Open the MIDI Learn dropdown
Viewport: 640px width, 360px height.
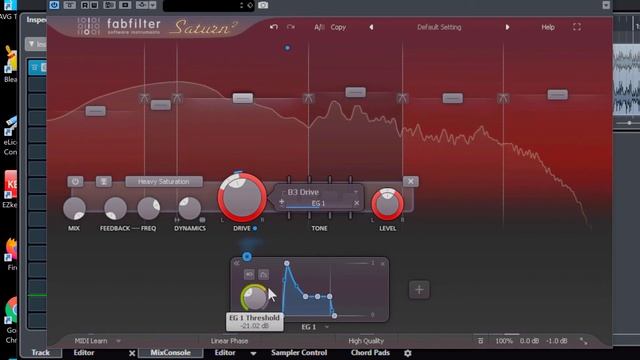pyautogui.click(x=97, y=341)
